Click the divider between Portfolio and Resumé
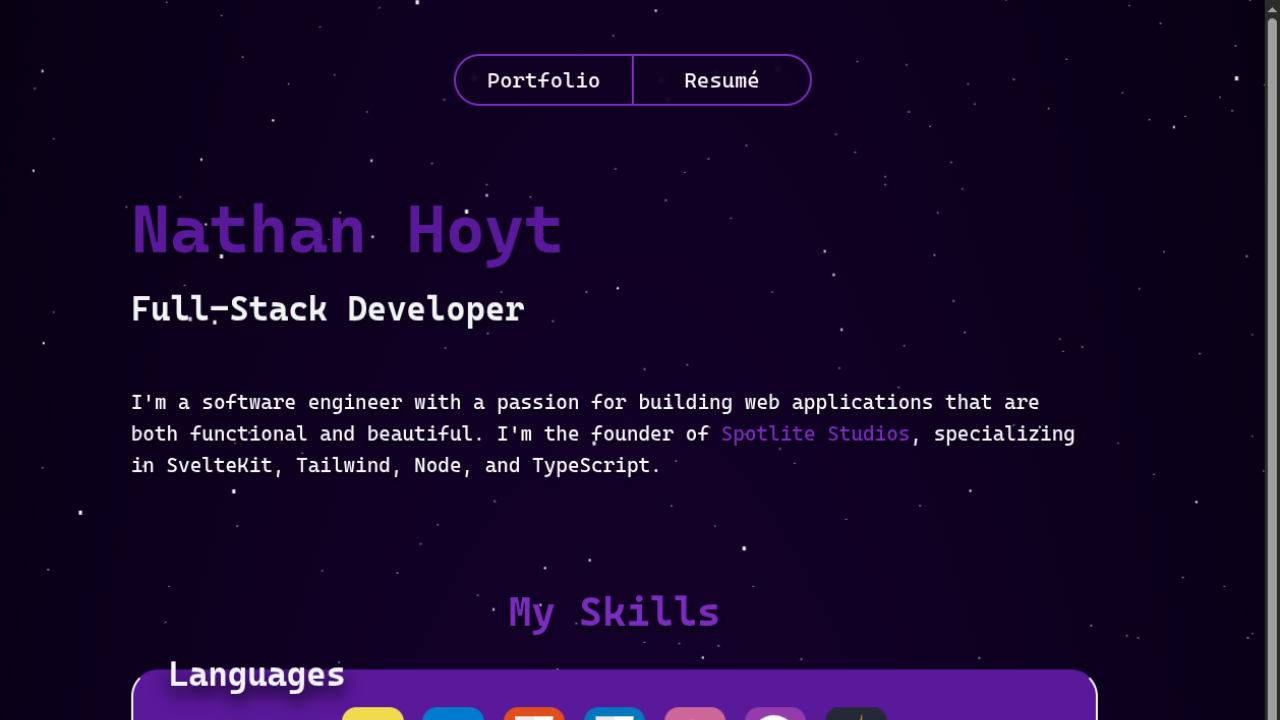The width and height of the screenshot is (1280, 720). (633, 80)
